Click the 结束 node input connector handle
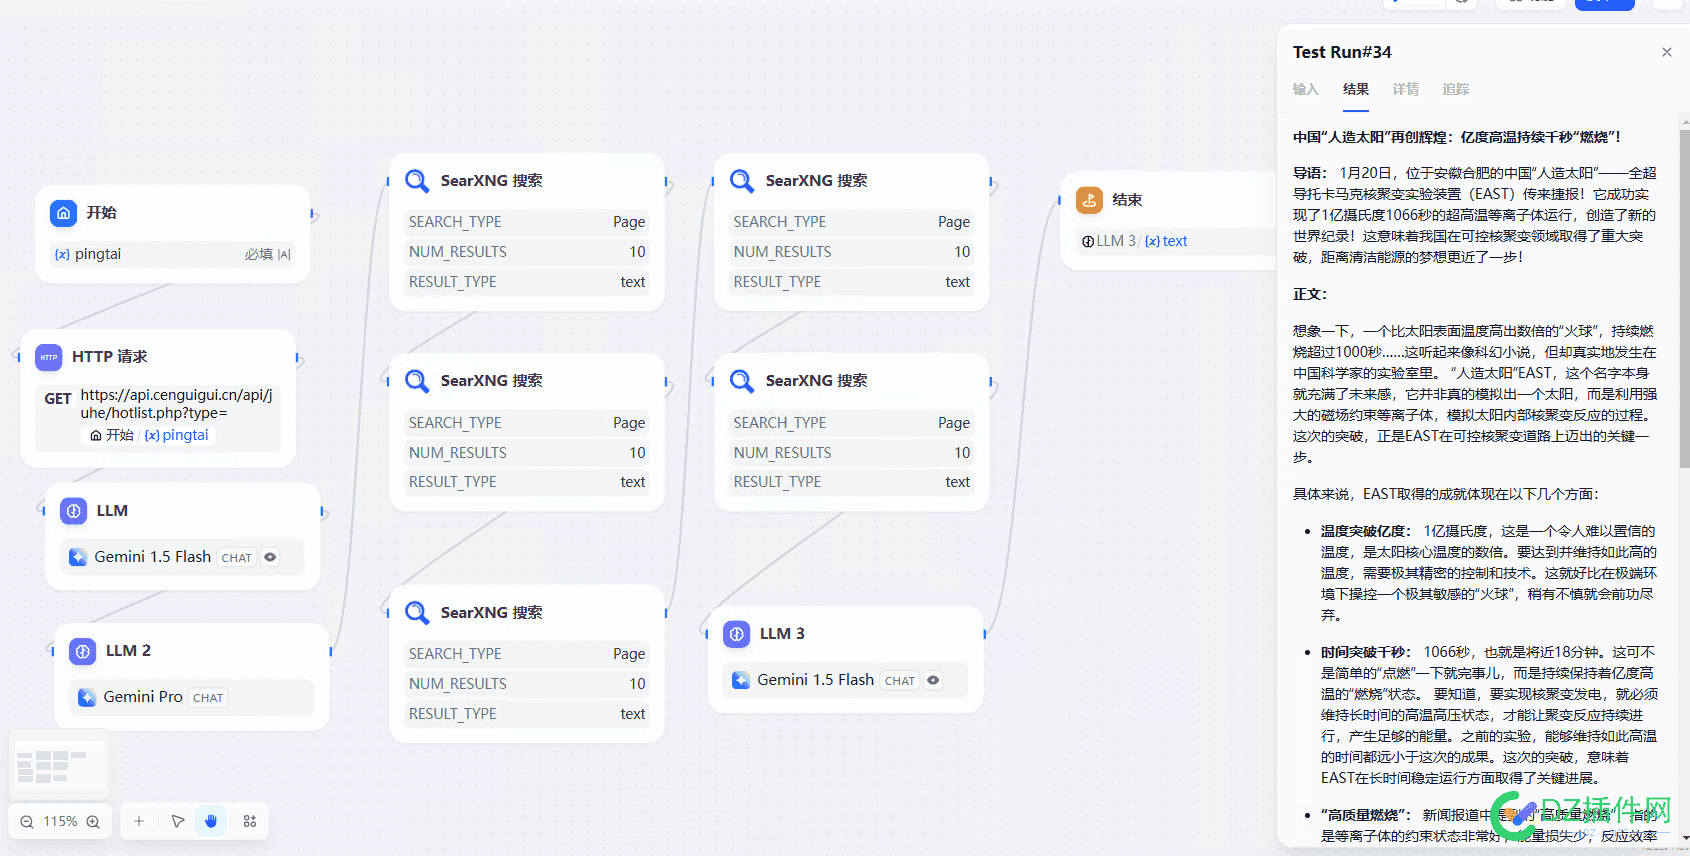 1059,201
